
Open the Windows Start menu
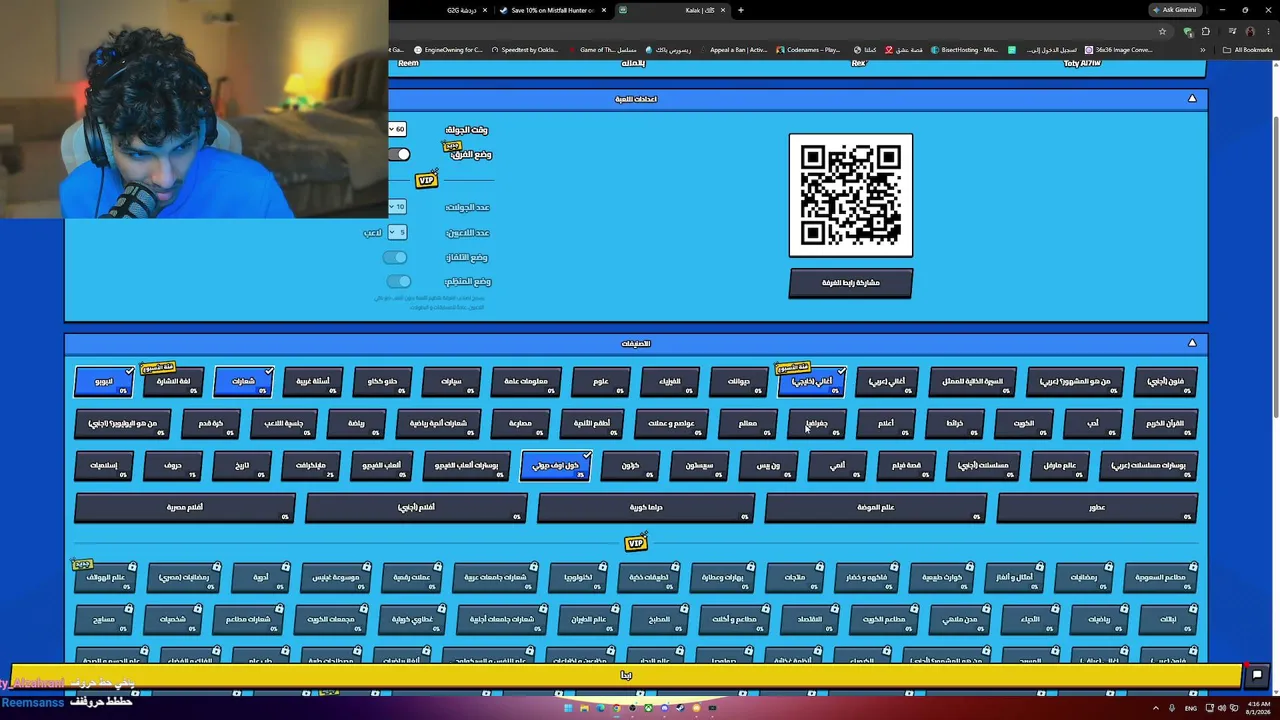[x=568, y=708]
